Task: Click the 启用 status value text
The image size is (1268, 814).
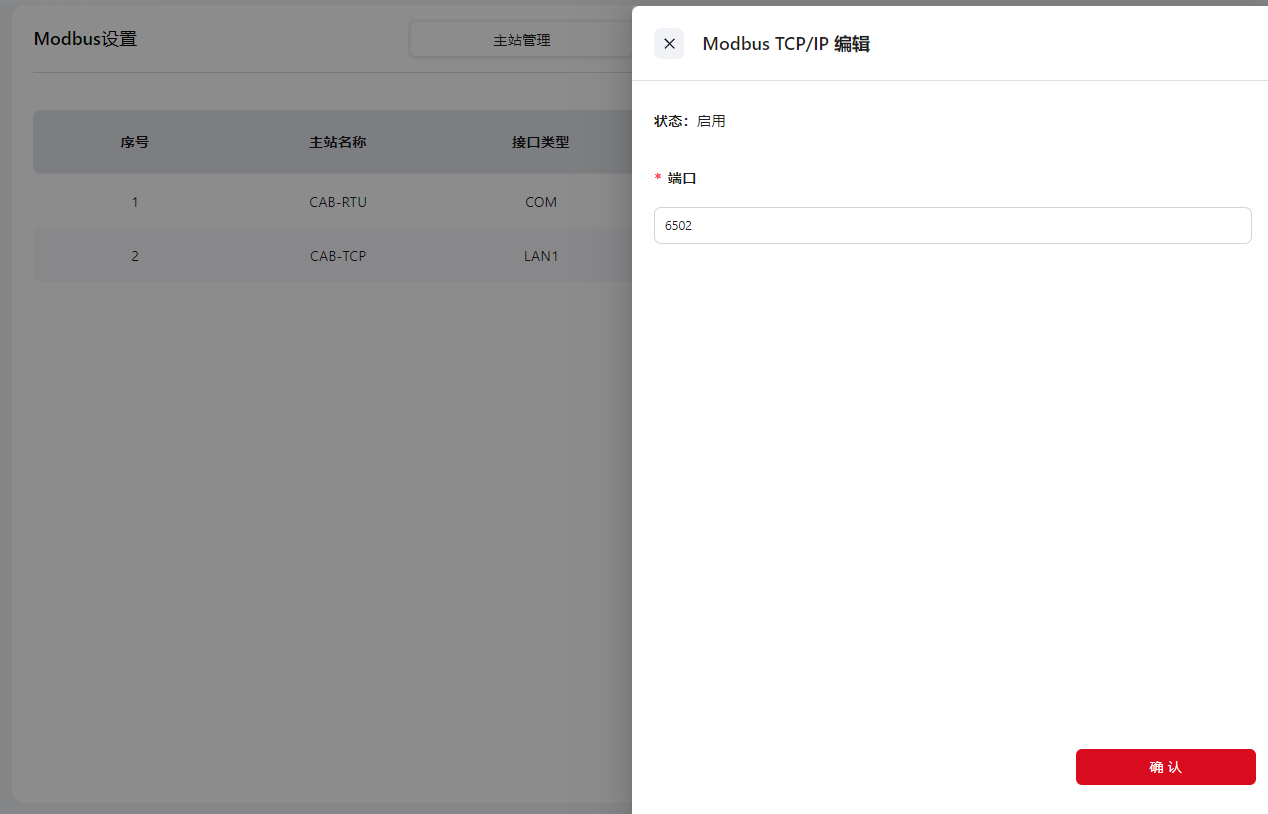Action: tap(711, 121)
